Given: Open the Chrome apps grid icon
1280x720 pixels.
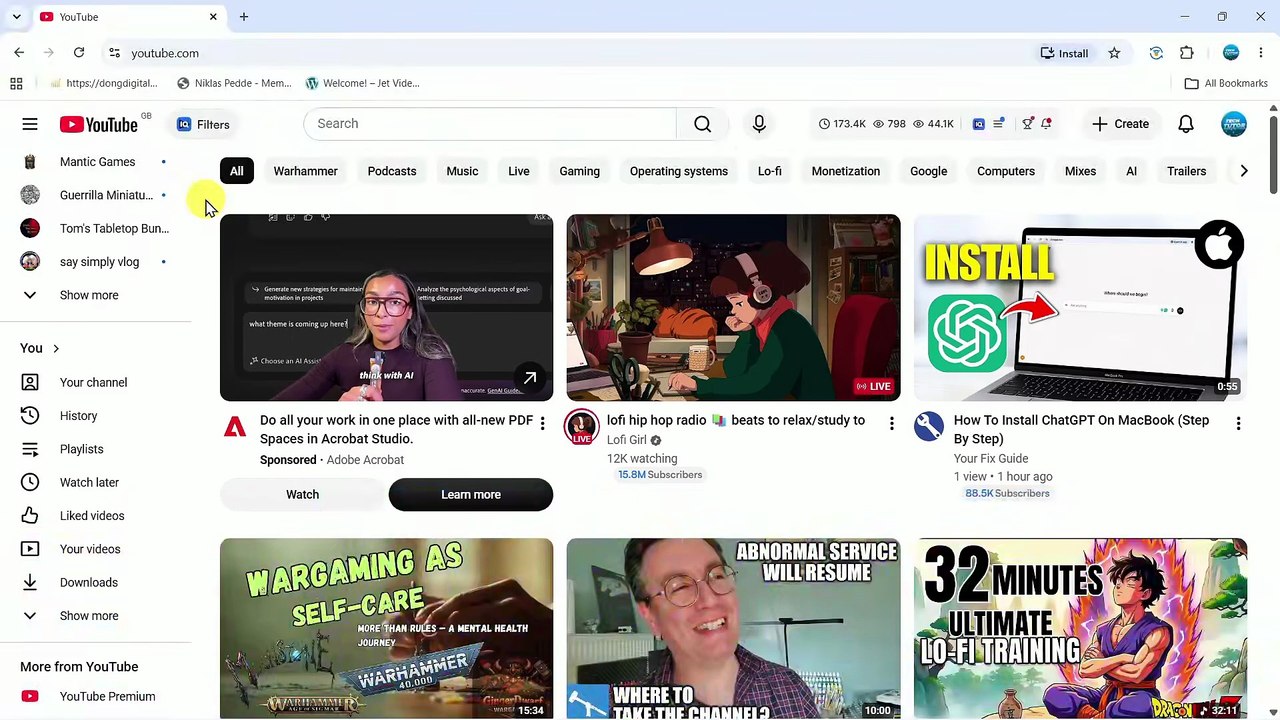Looking at the screenshot, I should point(16,83).
